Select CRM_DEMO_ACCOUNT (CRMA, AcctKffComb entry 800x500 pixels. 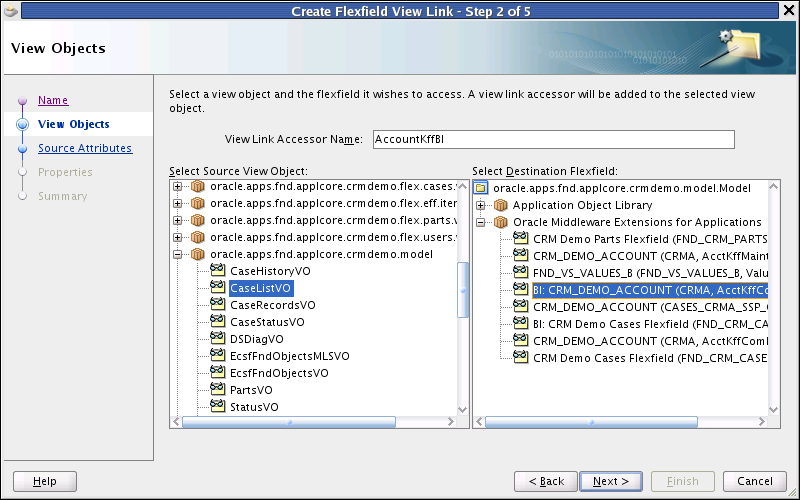pyautogui.click(x=650, y=341)
